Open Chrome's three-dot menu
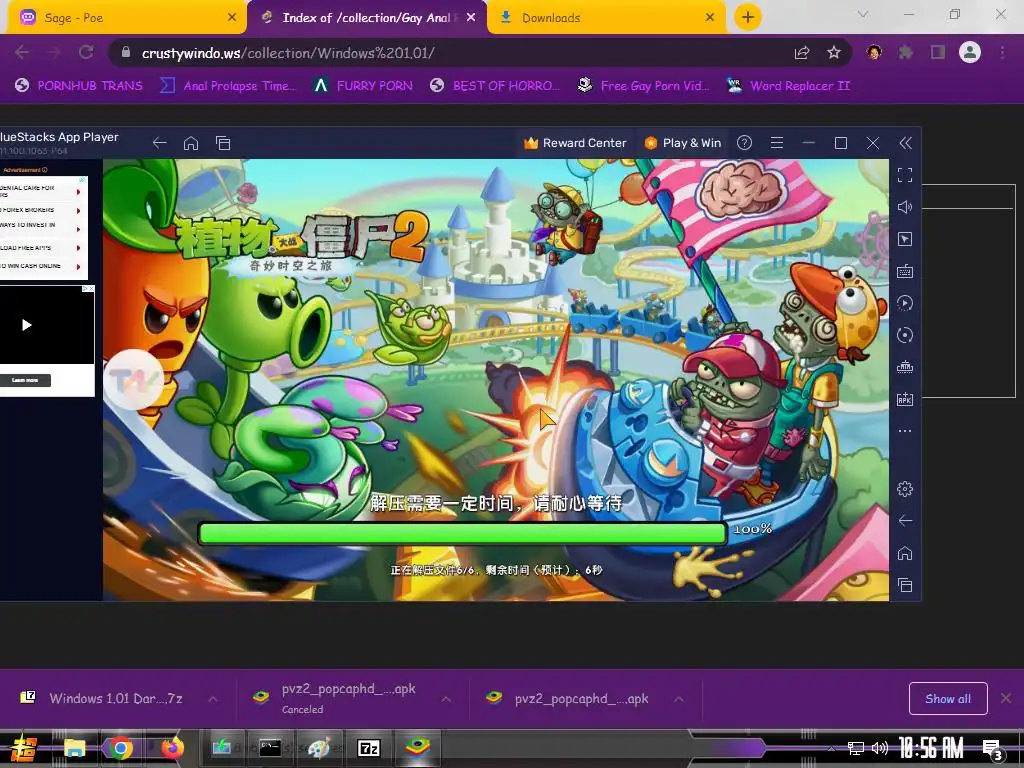Screen dimensions: 1024x768 coord(1002,53)
